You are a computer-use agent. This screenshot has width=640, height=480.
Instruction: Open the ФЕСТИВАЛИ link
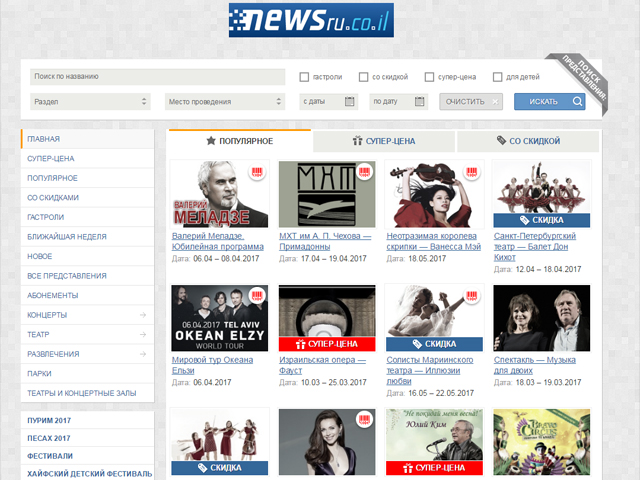50,456
